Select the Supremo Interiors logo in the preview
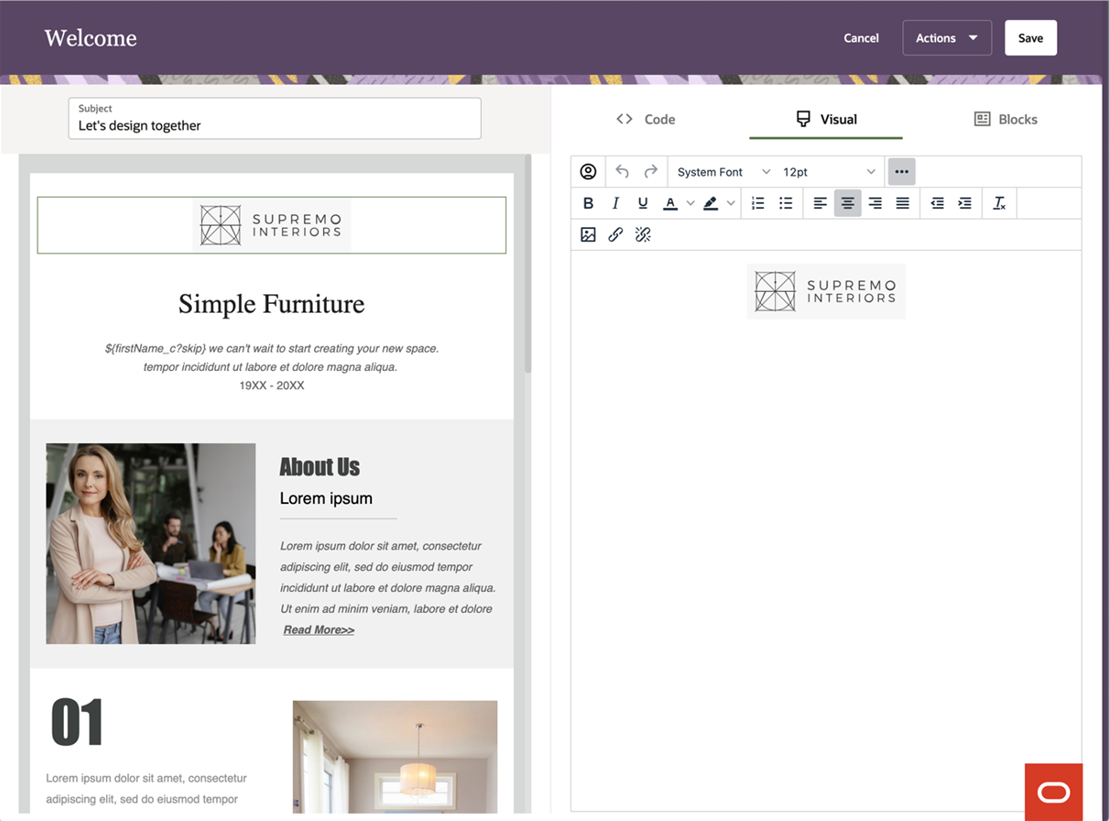 [x=272, y=225]
